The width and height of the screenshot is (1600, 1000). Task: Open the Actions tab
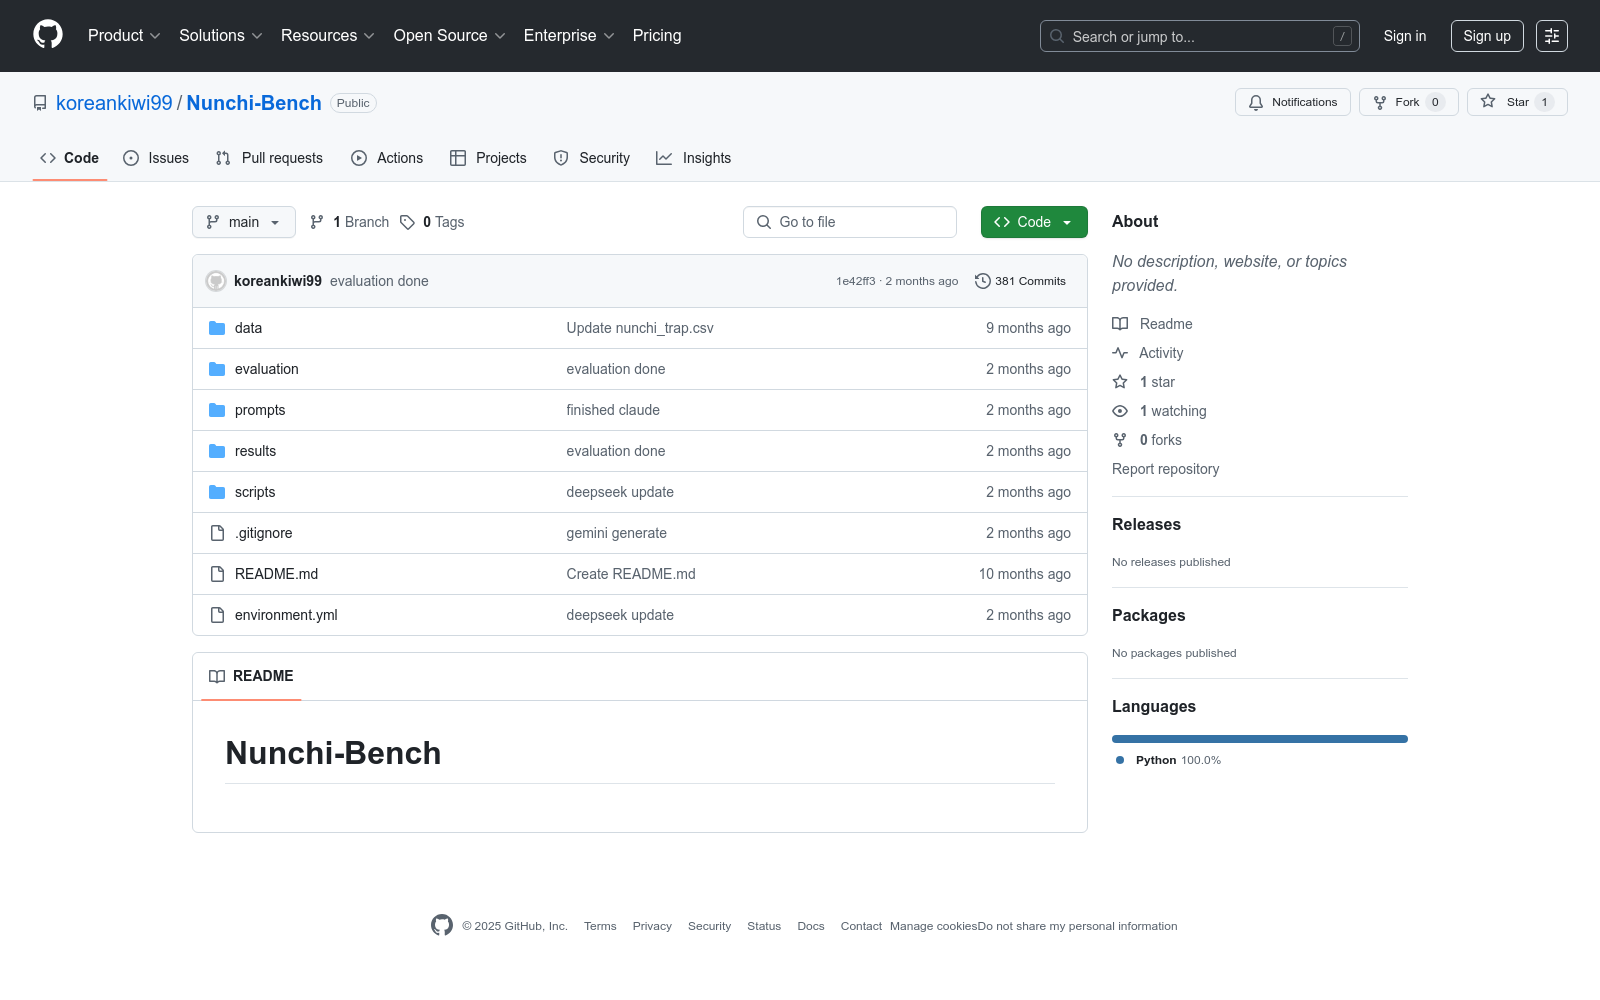tap(387, 158)
